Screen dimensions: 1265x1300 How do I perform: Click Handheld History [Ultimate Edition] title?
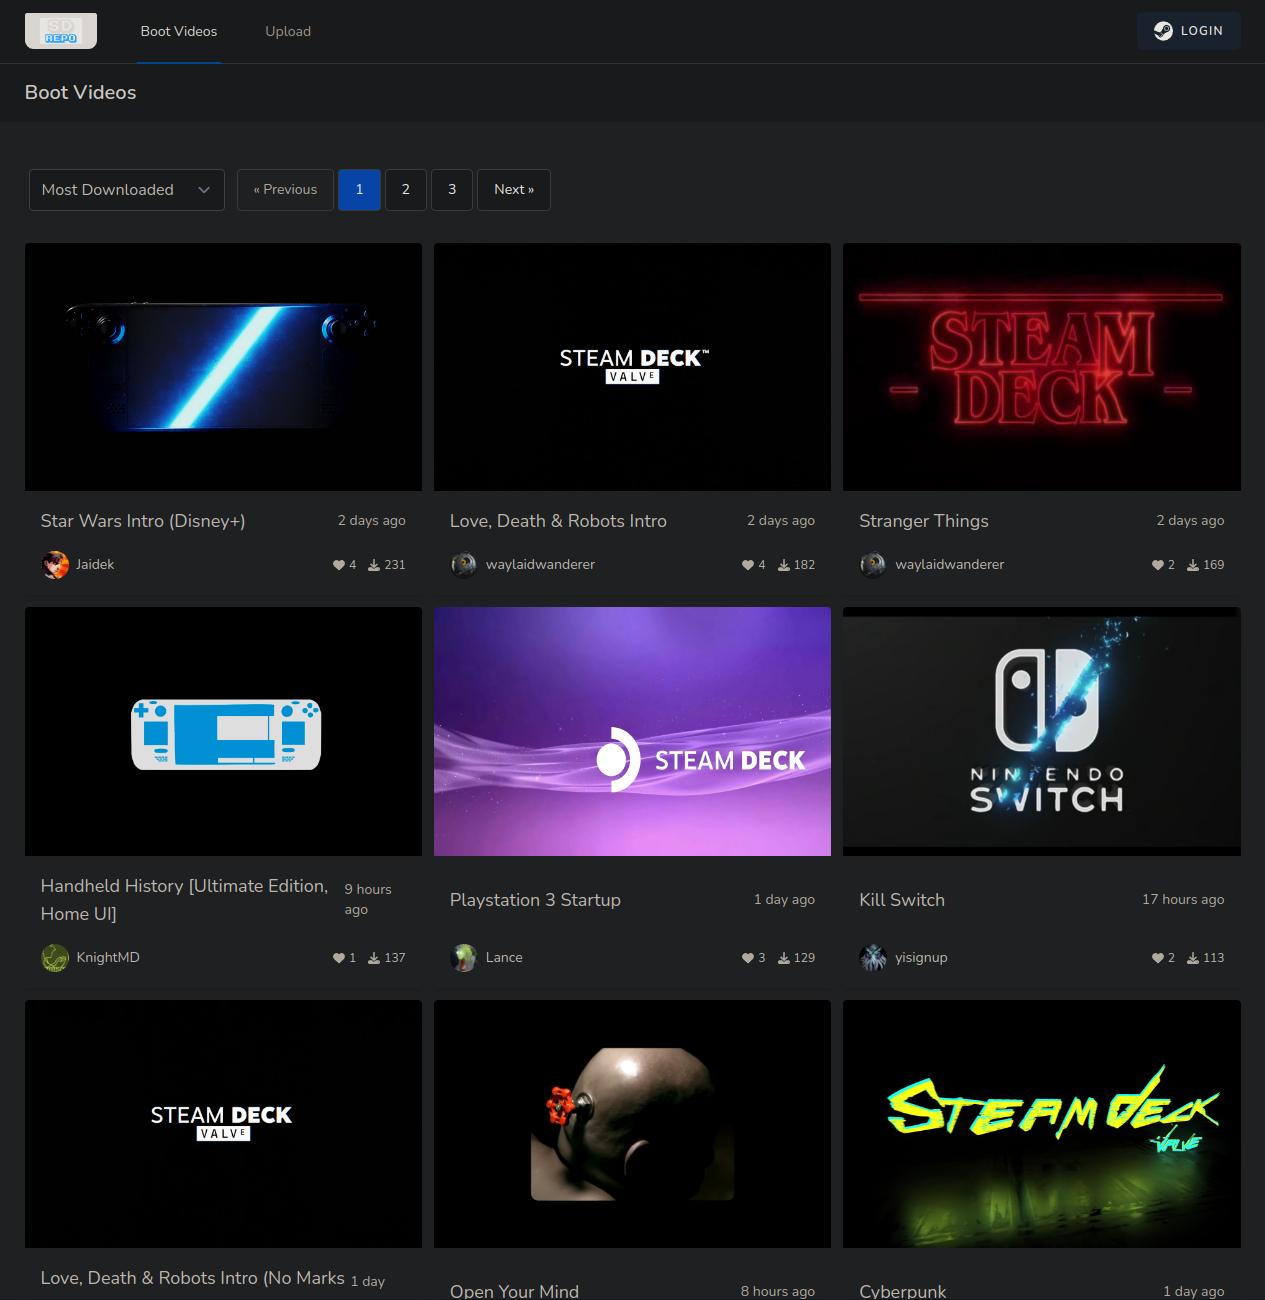tap(185, 900)
